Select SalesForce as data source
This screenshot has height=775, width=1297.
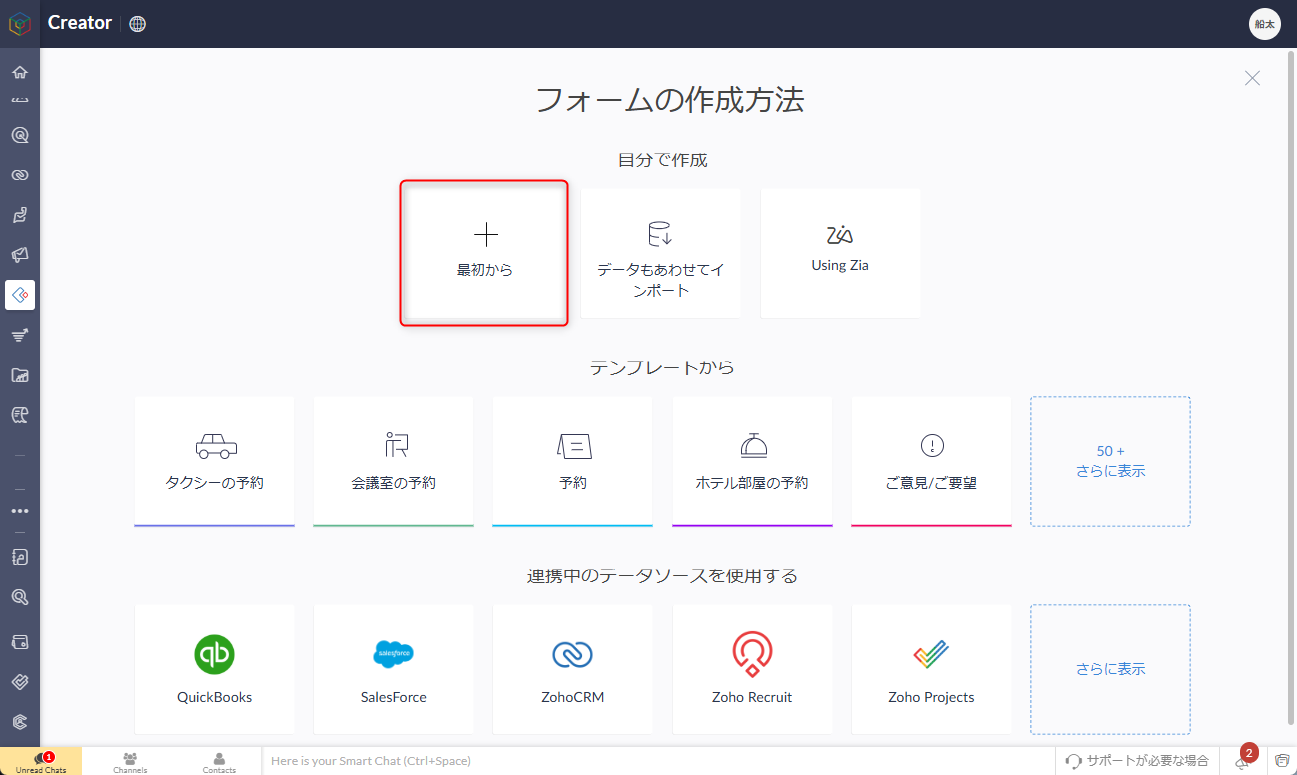point(393,669)
